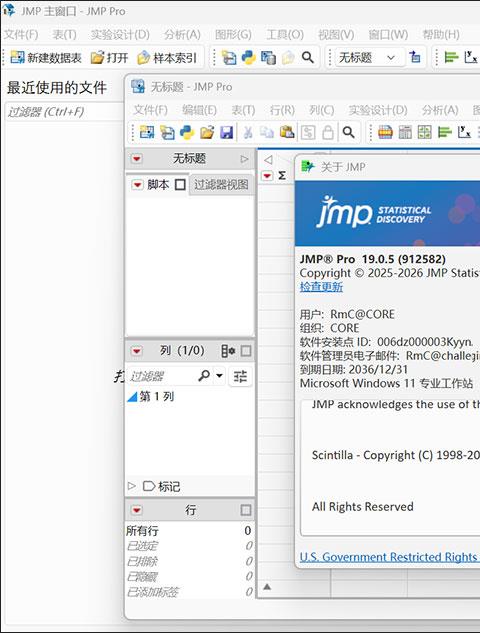The width and height of the screenshot is (480, 633).
Task: Click the new data table icon in the 无标题 window toolbar
Action: click(x=147, y=132)
